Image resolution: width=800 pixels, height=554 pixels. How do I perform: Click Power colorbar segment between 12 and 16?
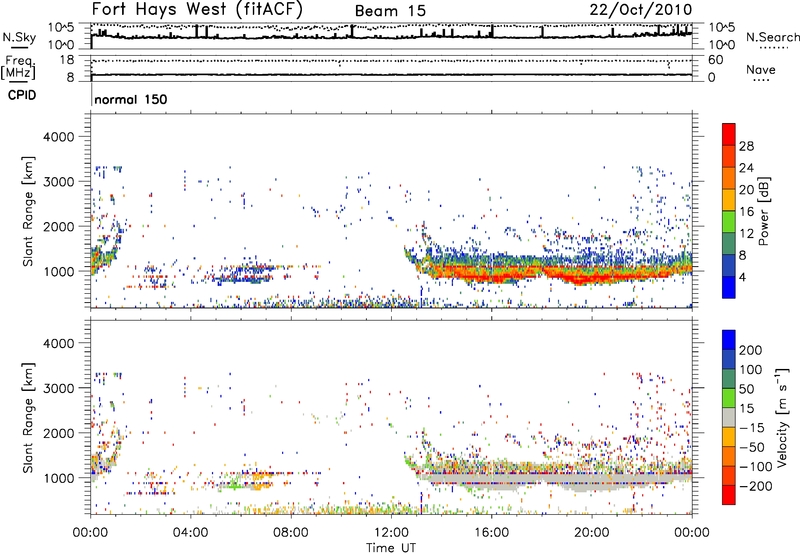click(x=729, y=222)
